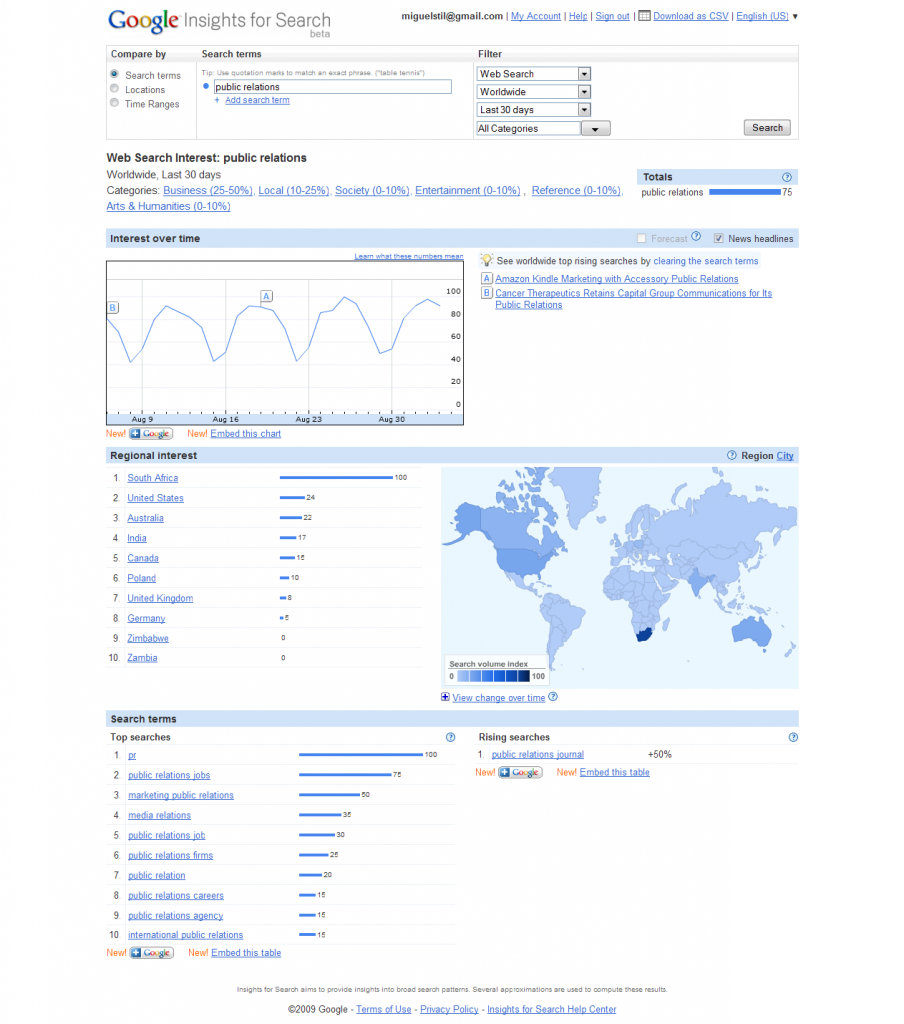Open the My Account link
Screen dimensions: 904x1024
pyautogui.click(x=536, y=16)
